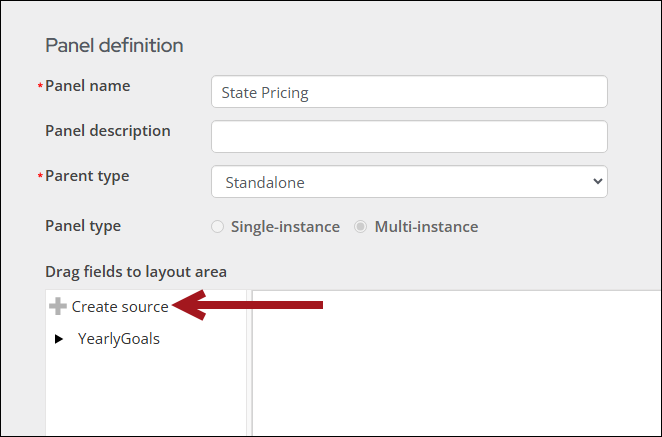Click the Drag fields to layout area text

(136, 271)
